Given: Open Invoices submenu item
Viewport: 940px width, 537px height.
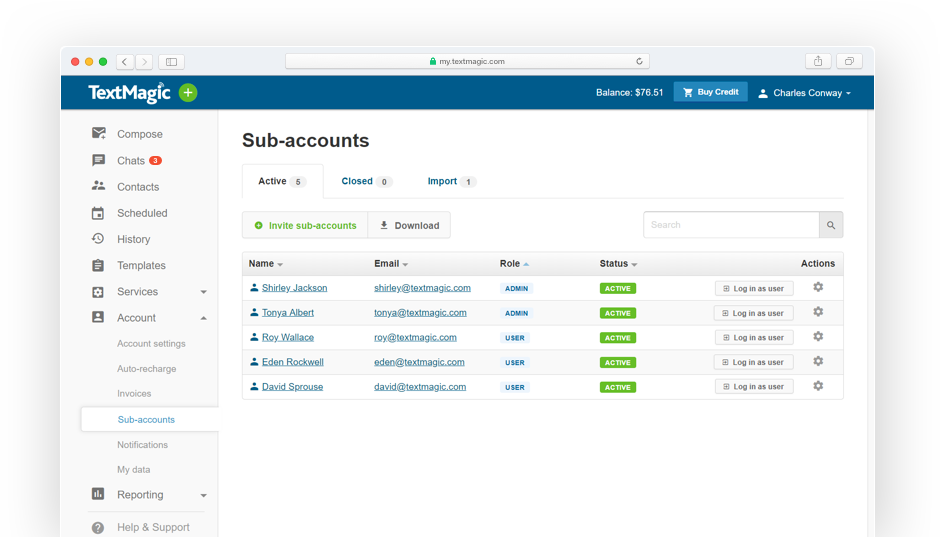Looking at the screenshot, I should click(x=134, y=394).
